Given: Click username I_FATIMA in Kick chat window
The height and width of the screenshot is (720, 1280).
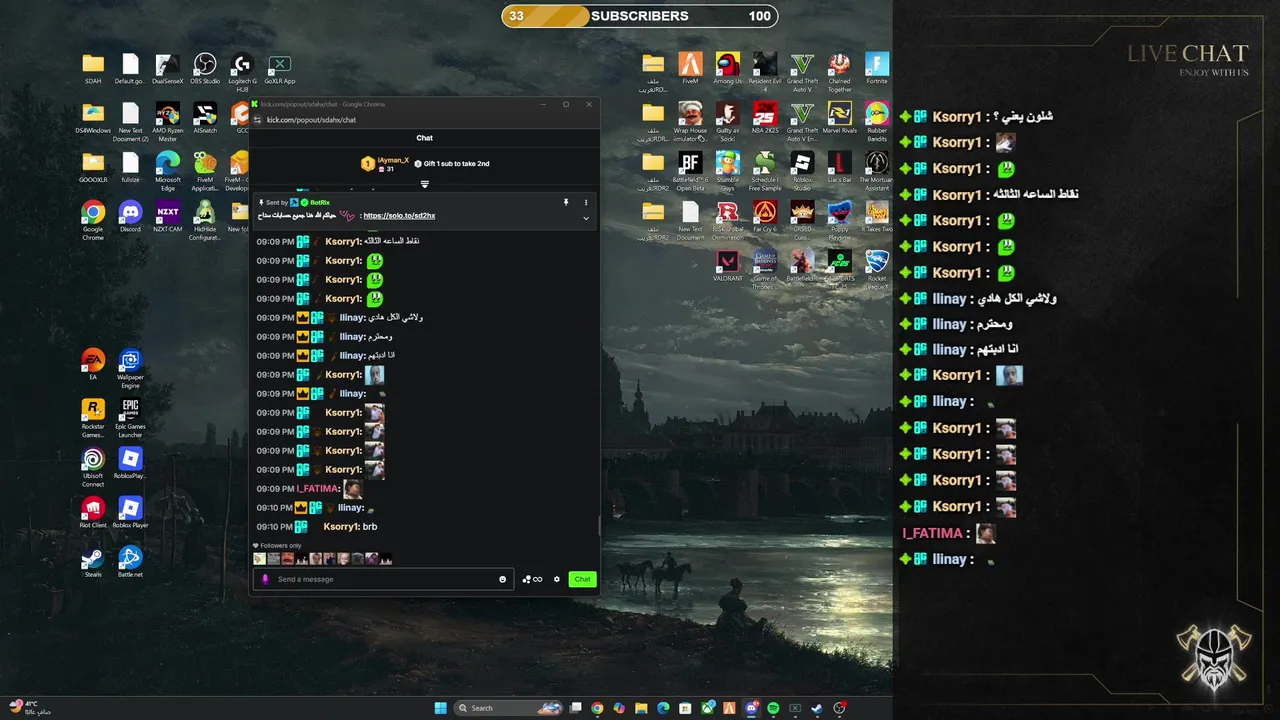Looking at the screenshot, I should click(317, 489).
